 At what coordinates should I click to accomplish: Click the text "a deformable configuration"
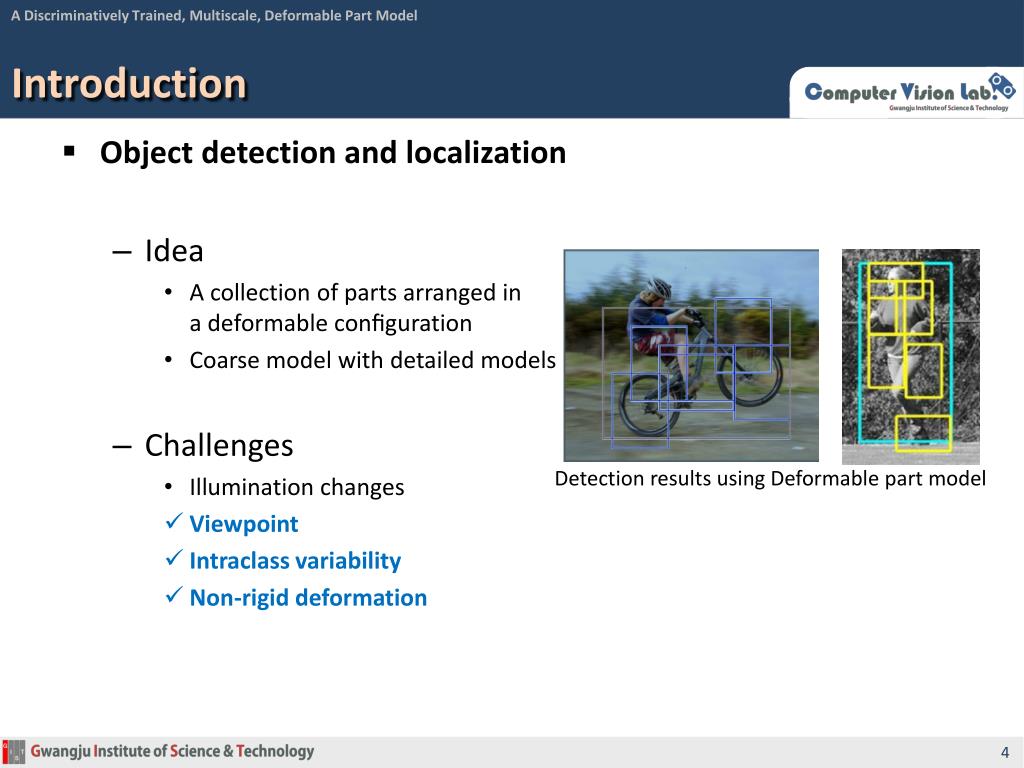pos(330,323)
